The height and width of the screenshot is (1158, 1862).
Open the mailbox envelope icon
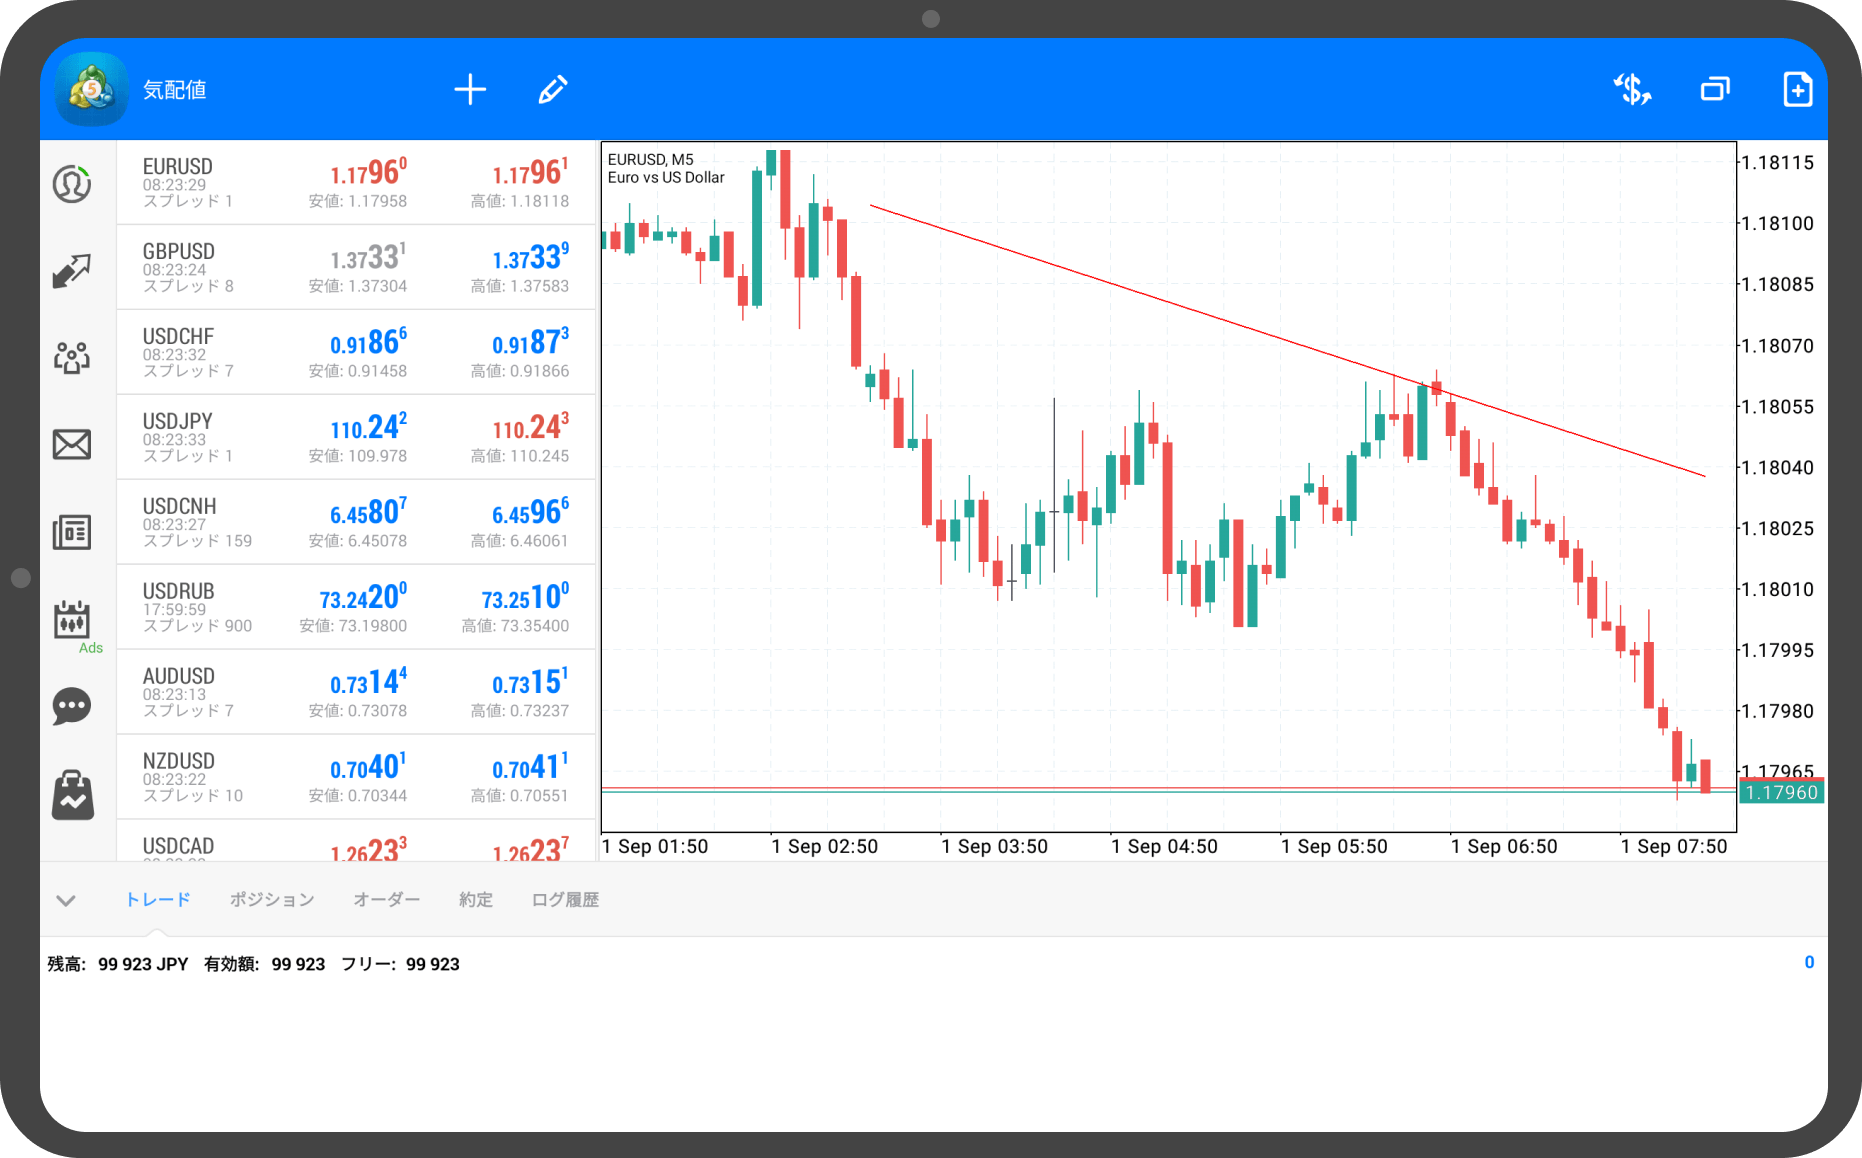coord(72,444)
